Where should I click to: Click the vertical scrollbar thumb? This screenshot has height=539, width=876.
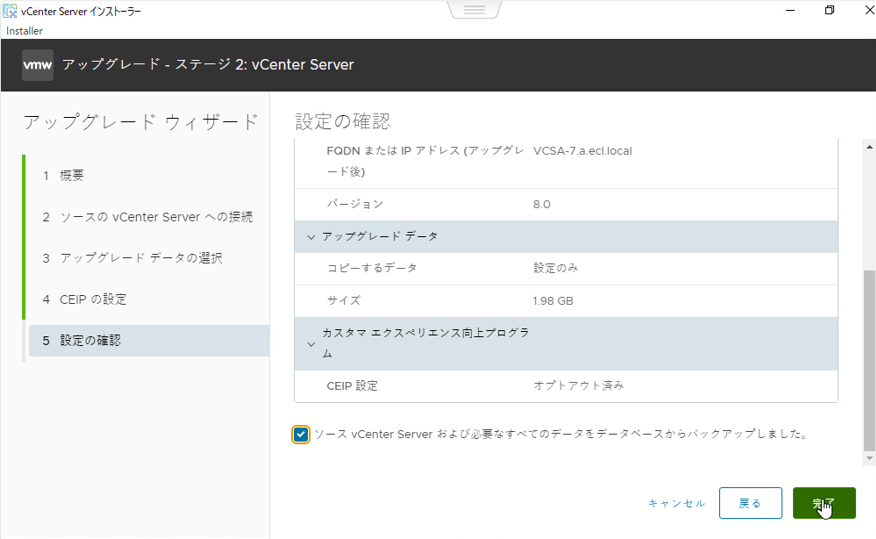tap(868, 360)
